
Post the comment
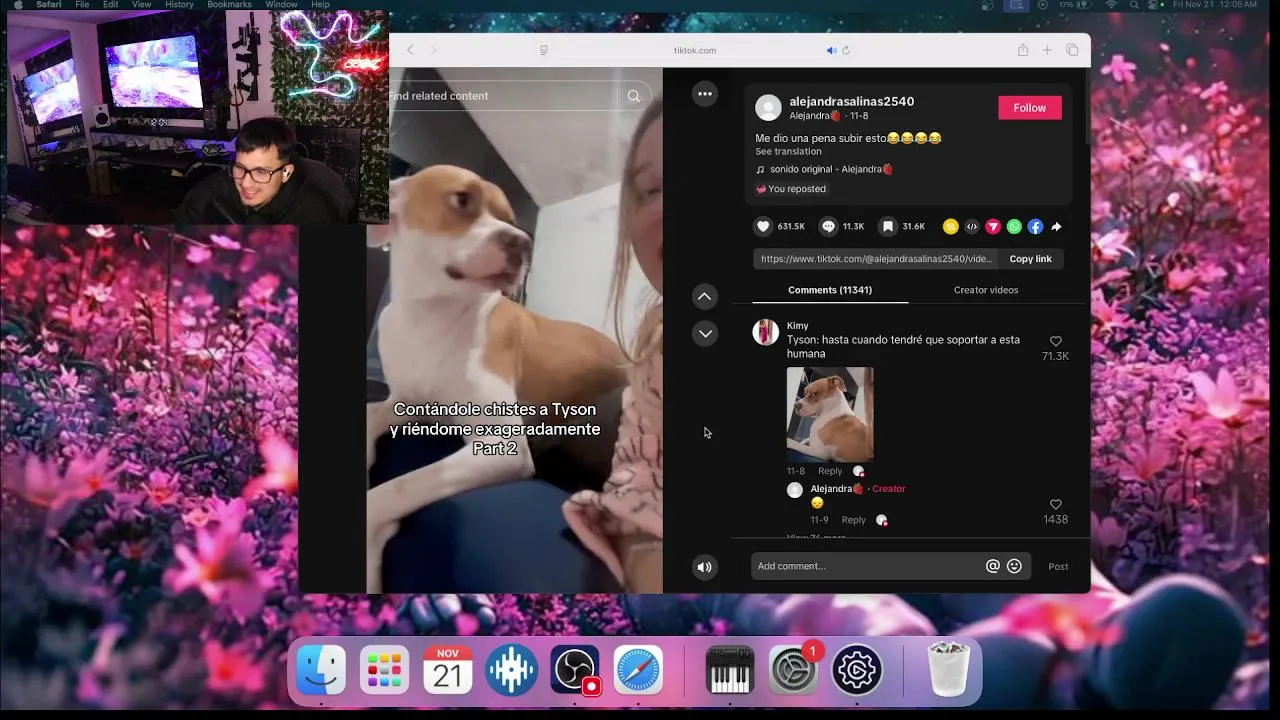point(1058,567)
